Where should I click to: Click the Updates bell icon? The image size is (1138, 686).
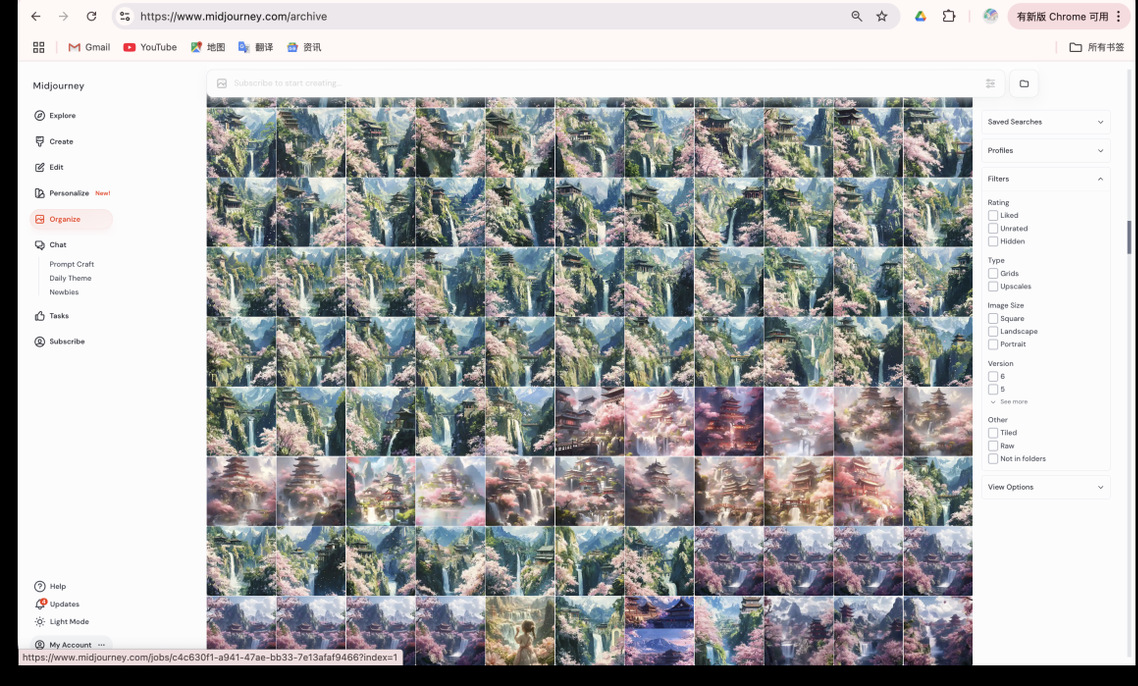click(40, 604)
